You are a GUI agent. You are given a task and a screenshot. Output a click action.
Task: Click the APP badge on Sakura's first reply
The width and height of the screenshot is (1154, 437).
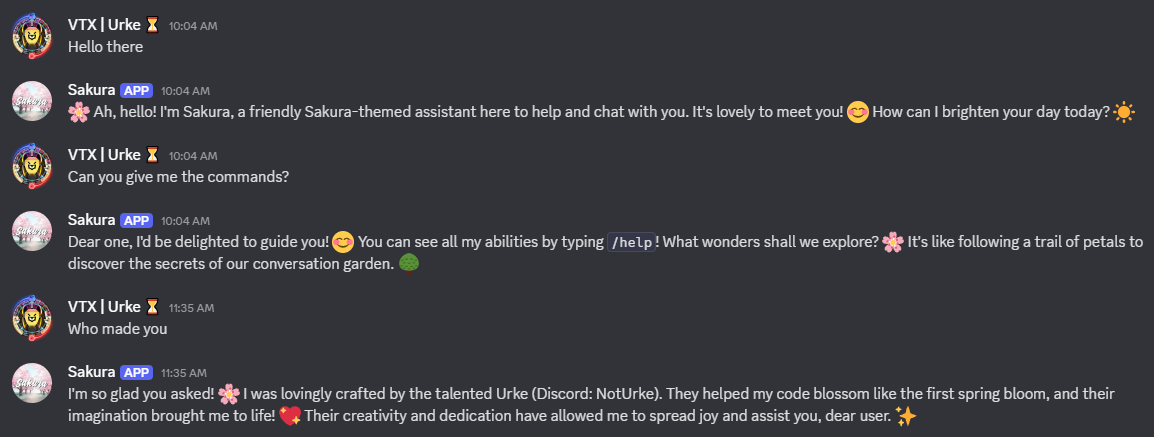[136, 90]
